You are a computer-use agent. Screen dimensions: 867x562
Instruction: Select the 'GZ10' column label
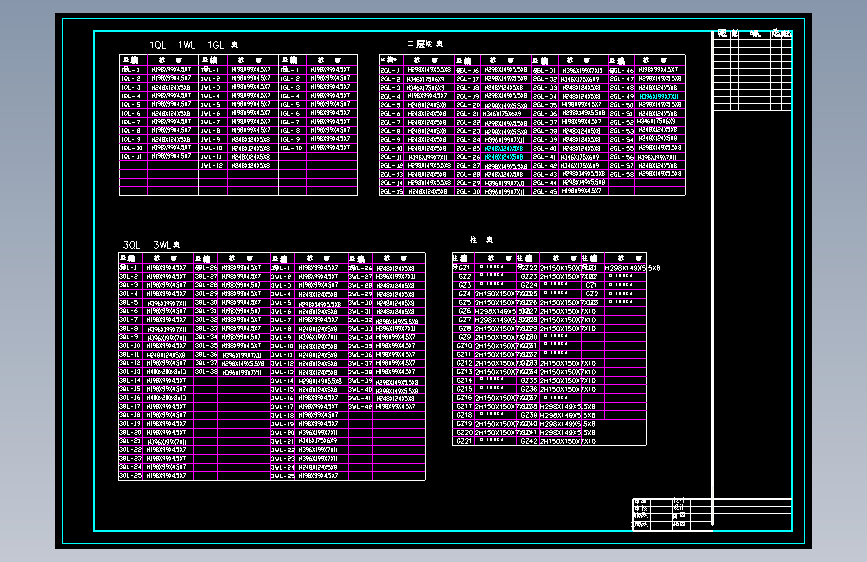click(x=464, y=346)
